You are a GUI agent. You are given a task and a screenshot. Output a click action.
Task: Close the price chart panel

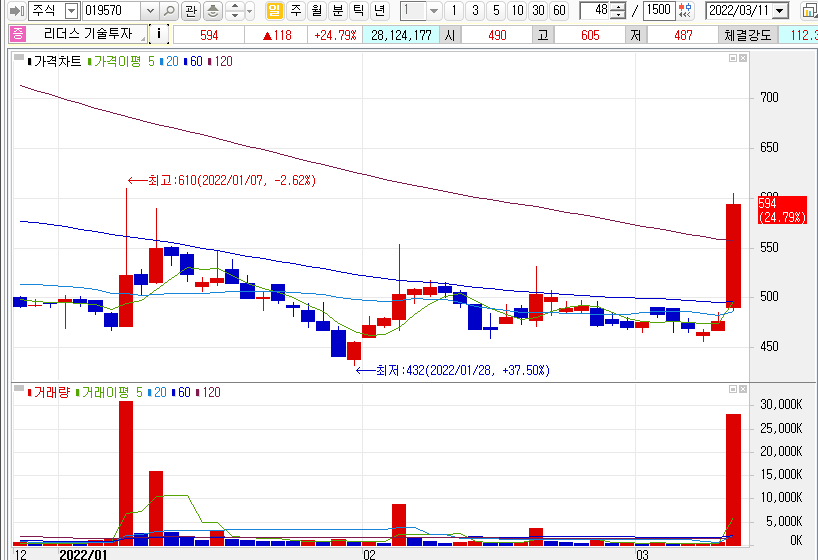coord(743,58)
